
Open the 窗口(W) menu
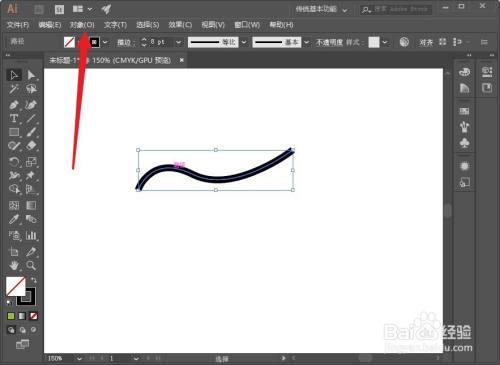(247, 25)
